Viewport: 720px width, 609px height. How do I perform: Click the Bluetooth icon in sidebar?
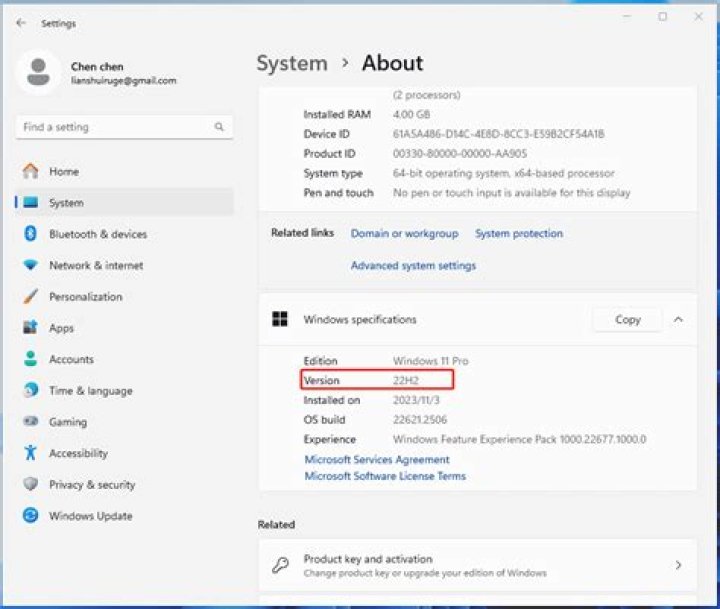click(30, 234)
